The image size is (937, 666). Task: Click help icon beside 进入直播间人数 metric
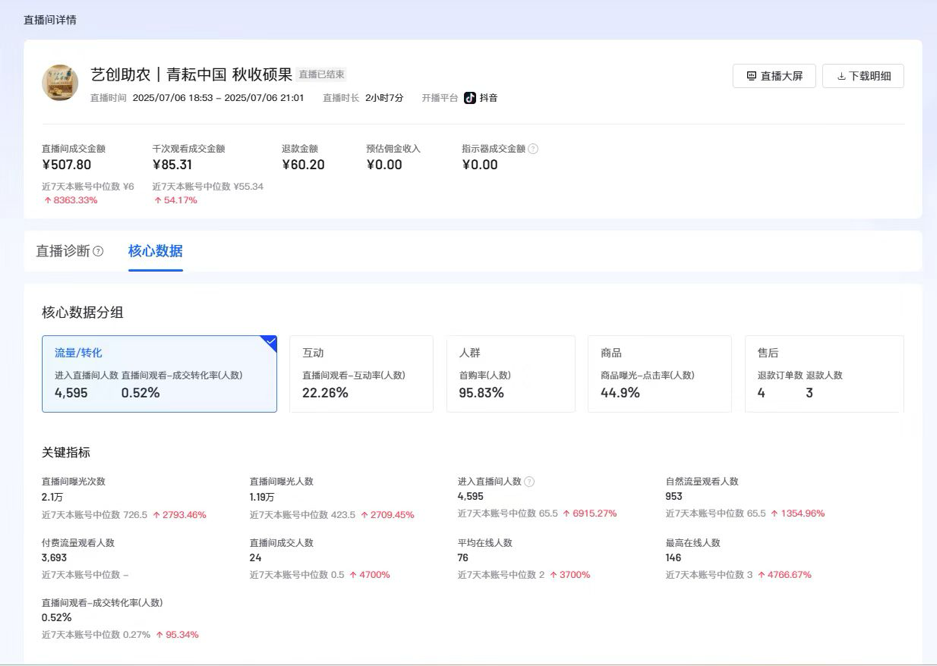click(x=529, y=482)
